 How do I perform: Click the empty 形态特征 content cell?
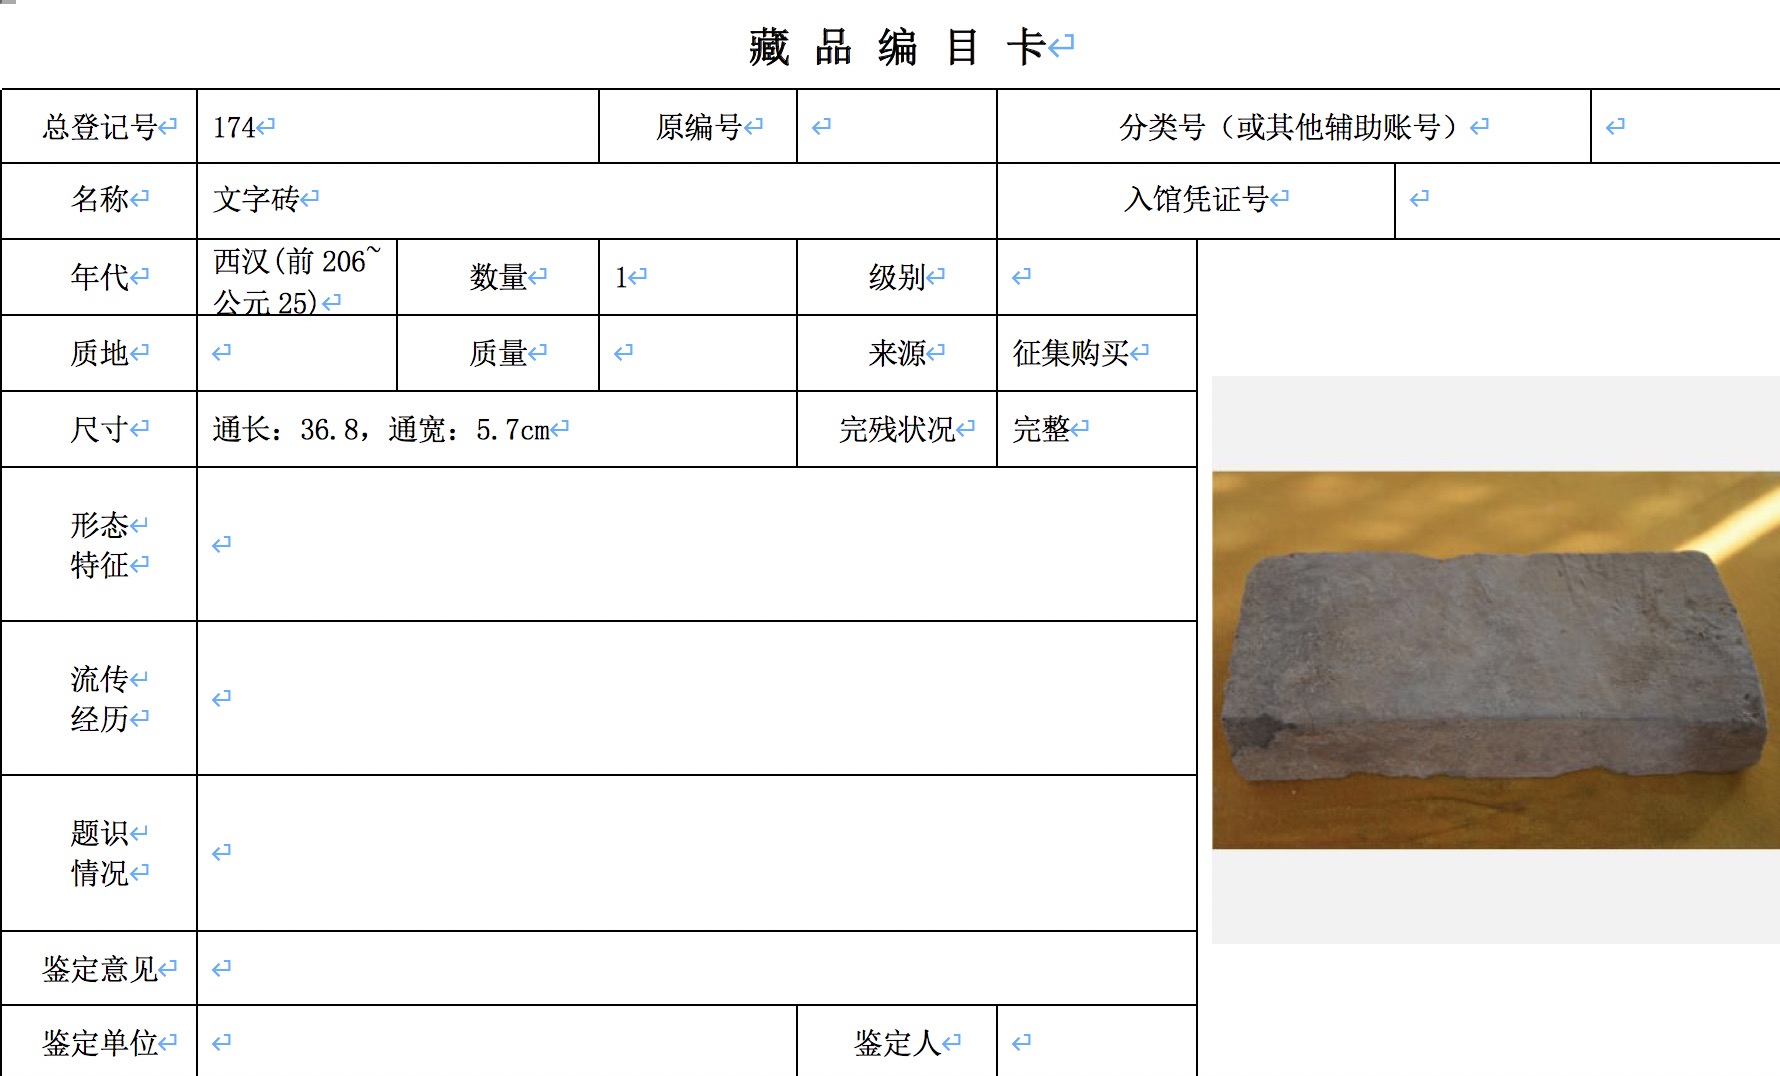coord(697,544)
